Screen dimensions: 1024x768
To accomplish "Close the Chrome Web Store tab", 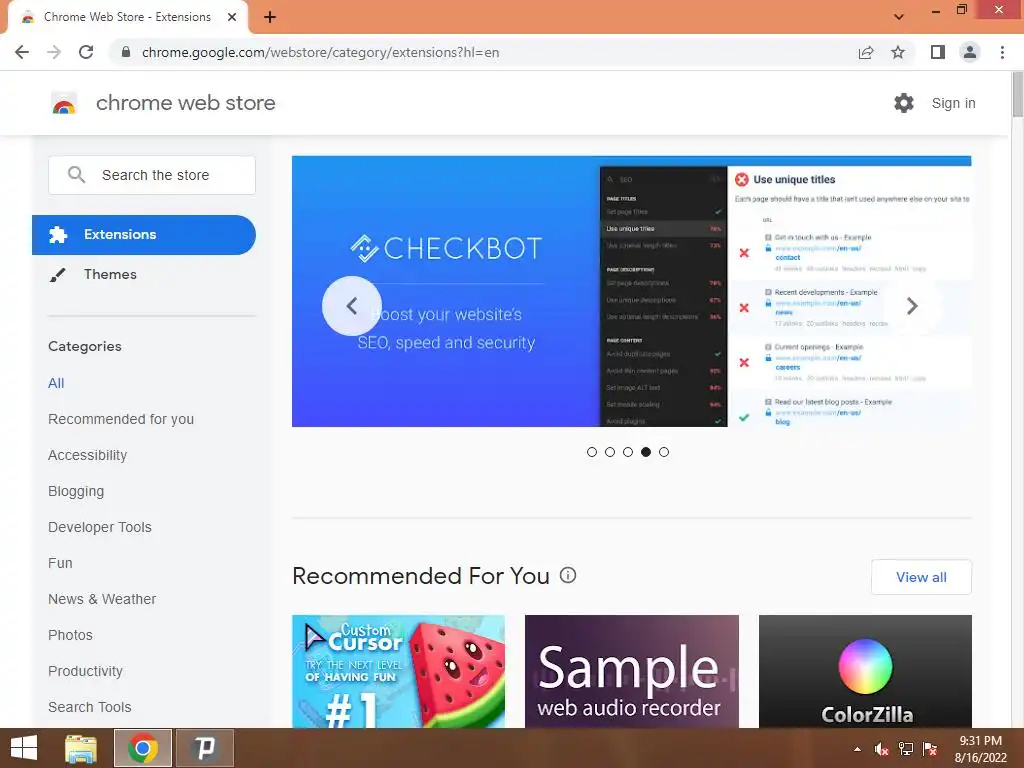I will (232, 17).
